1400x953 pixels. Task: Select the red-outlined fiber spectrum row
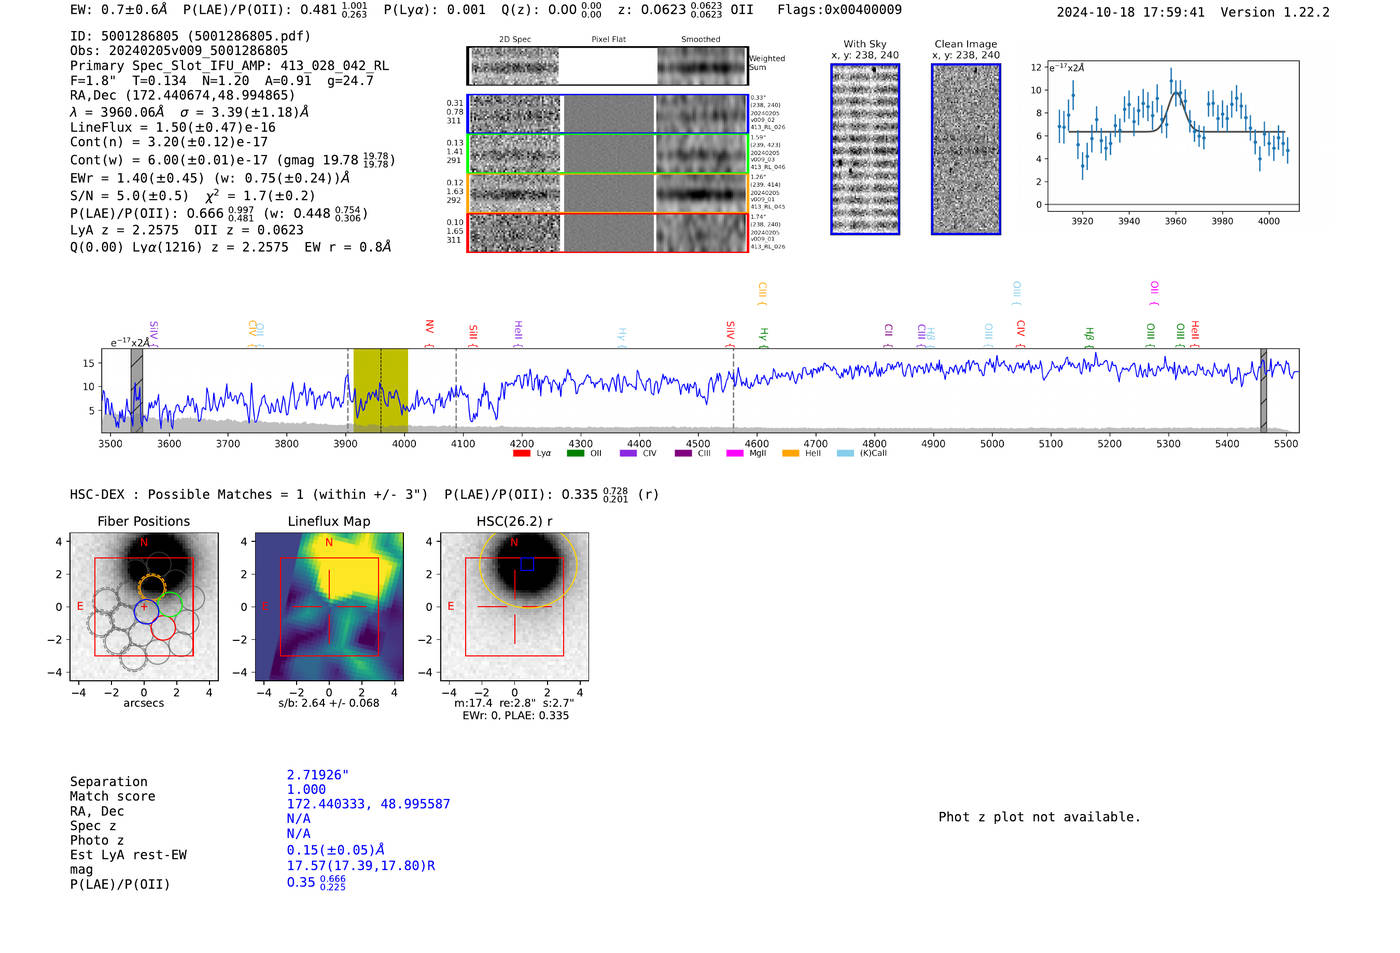607,232
